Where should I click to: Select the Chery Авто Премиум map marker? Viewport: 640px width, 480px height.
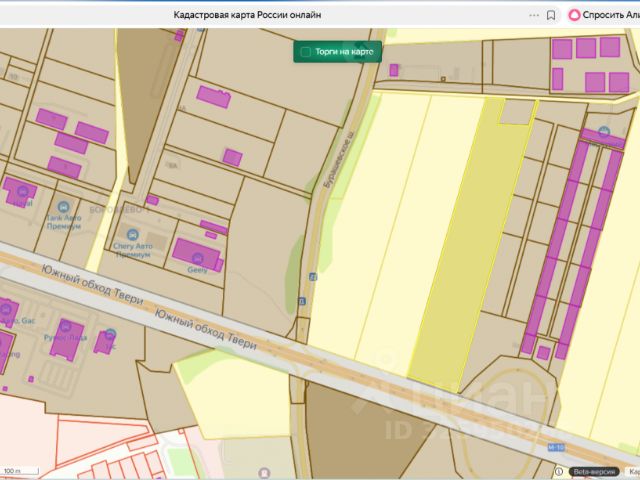(132, 235)
